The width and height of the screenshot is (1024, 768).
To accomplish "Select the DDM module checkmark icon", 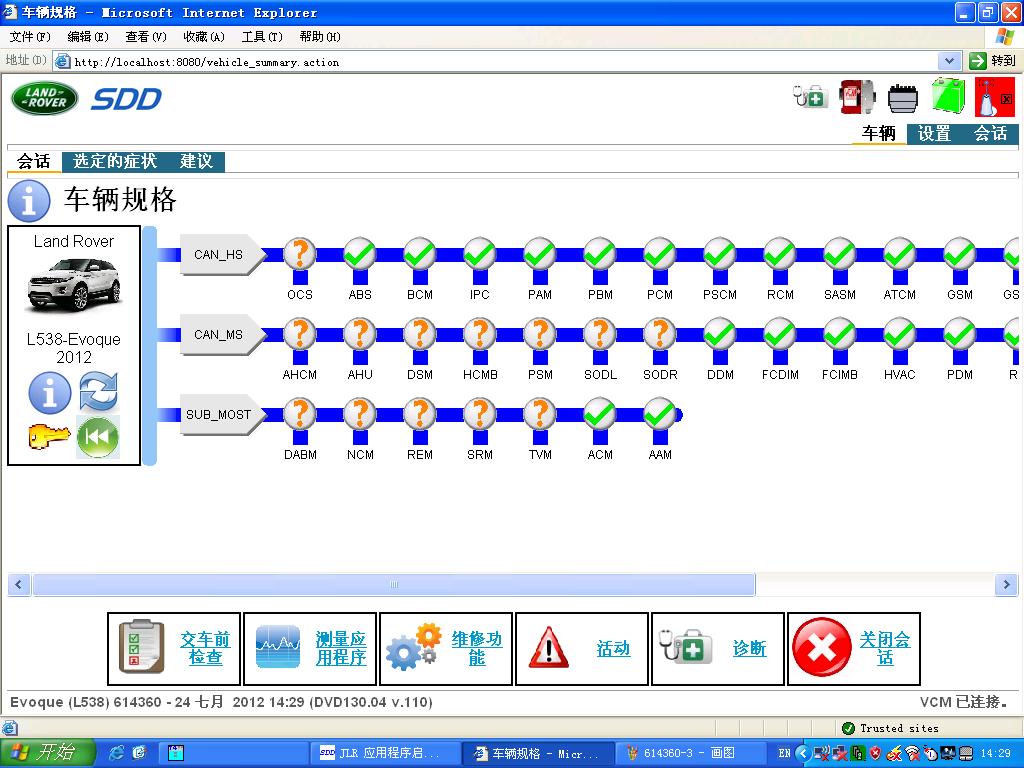I will (x=720, y=334).
